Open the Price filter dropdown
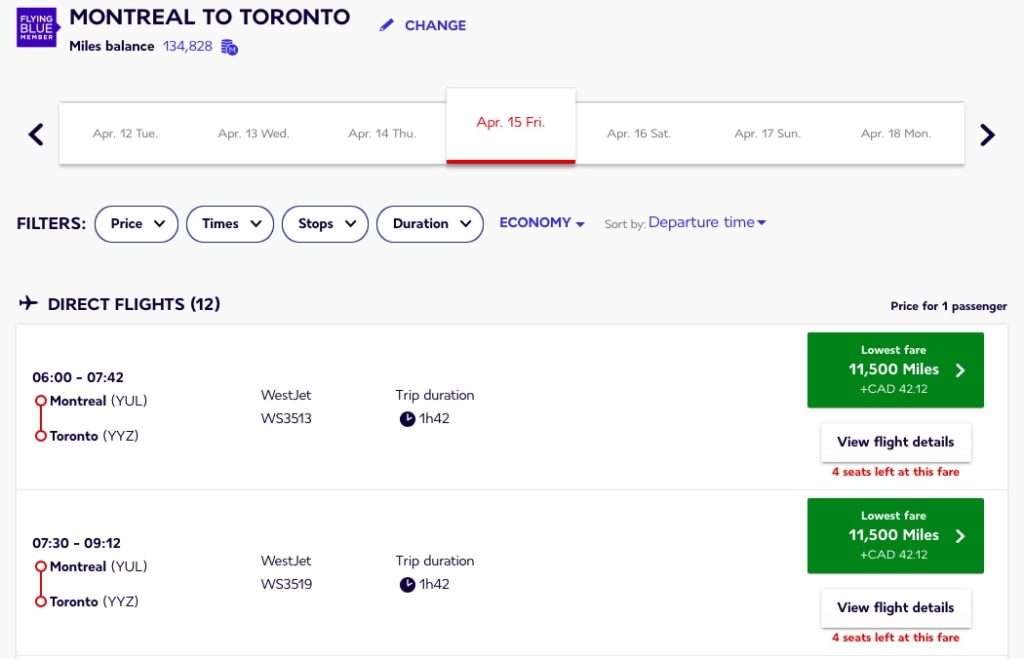 (x=136, y=224)
